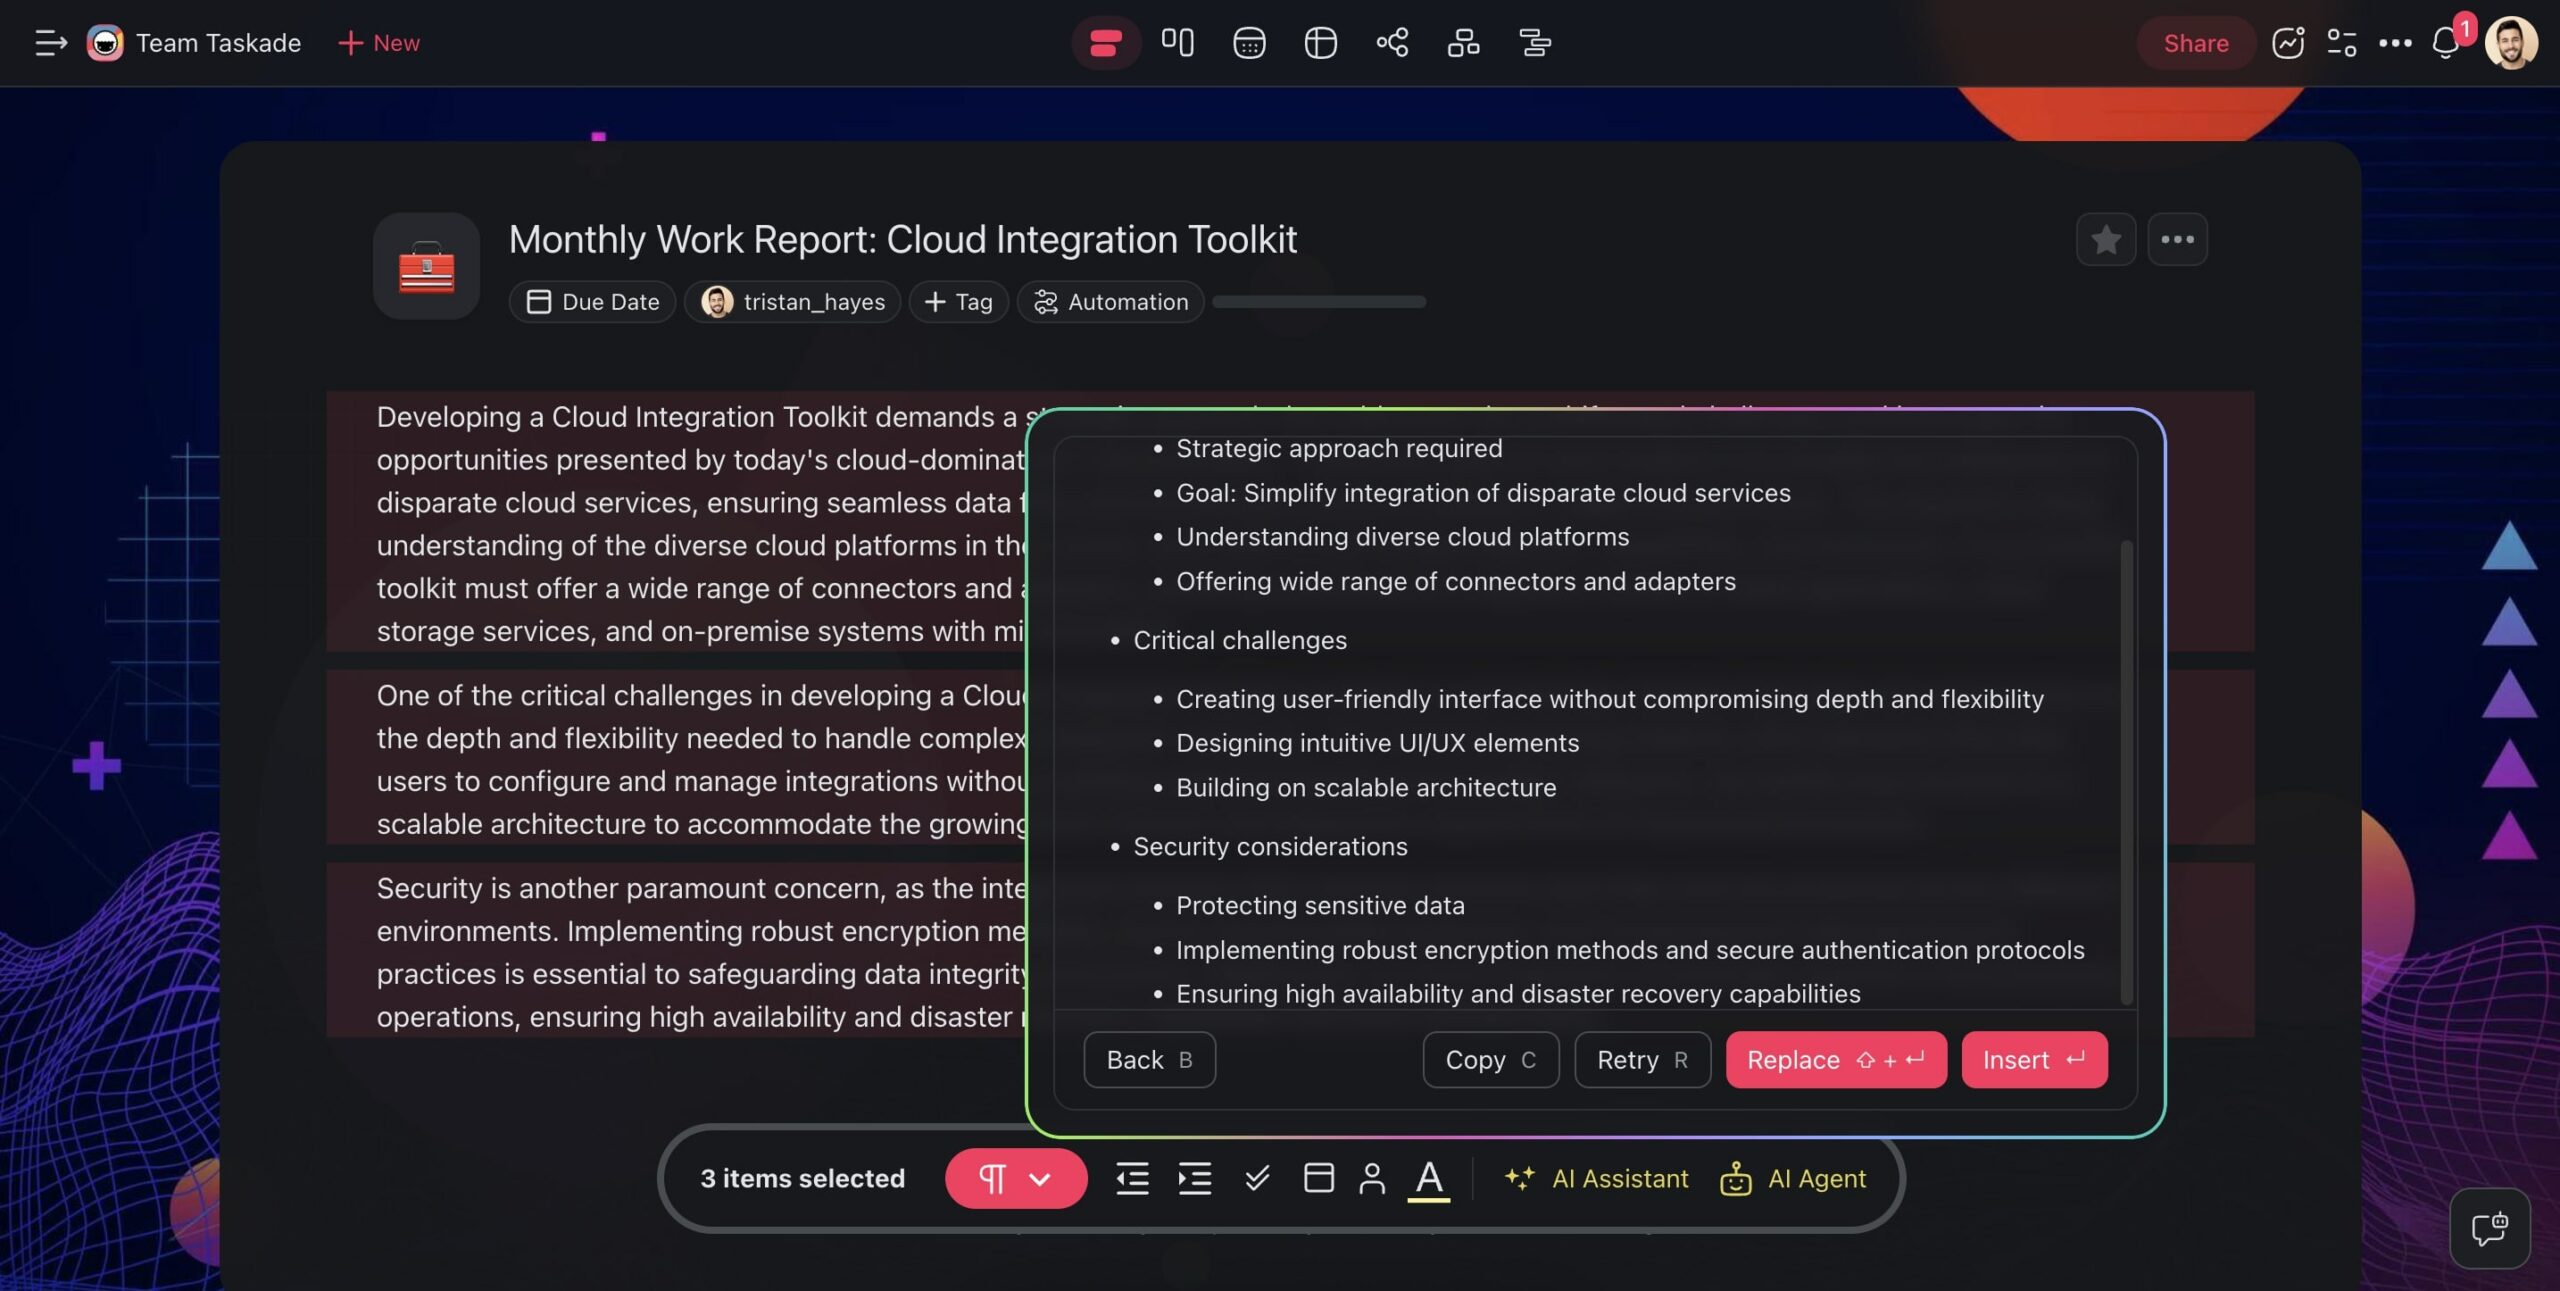Image resolution: width=2560 pixels, height=1291 pixels.
Task: Open project options three-dot menu
Action: (2177, 240)
